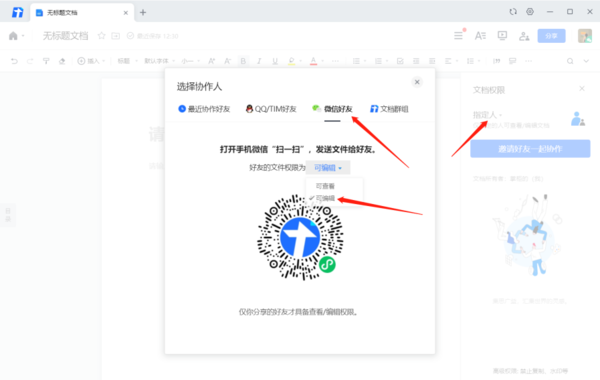Undo the last action
This screenshot has width=600, height=380.
coord(14,61)
